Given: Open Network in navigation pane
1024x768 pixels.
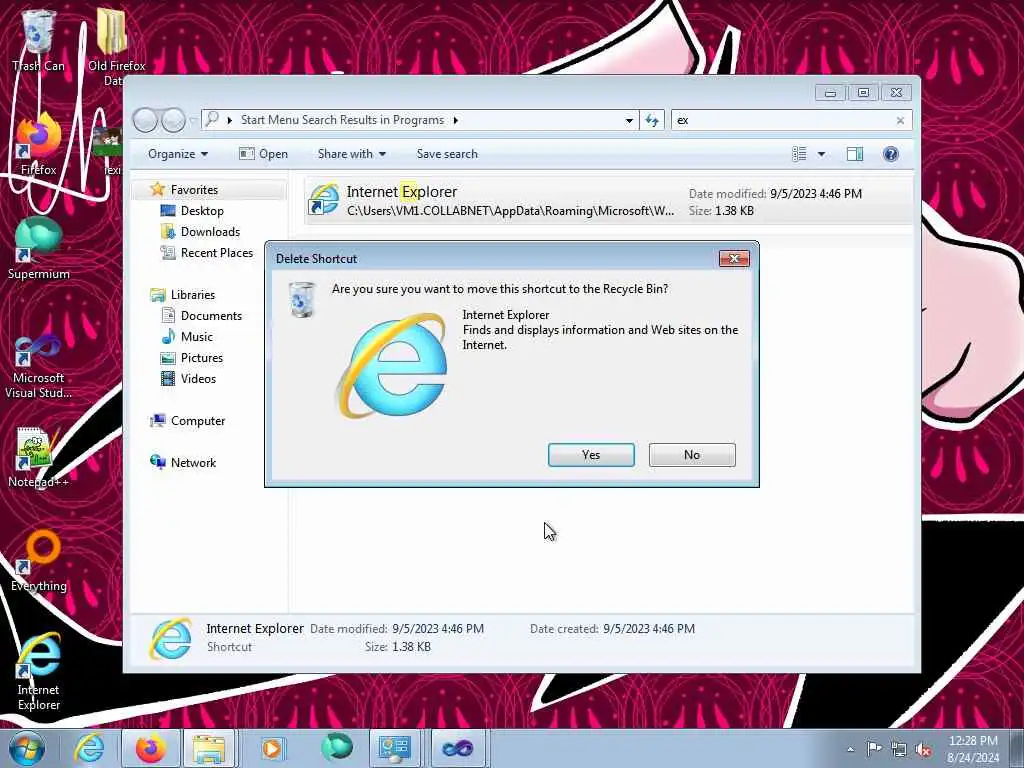Looking at the screenshot, I should pos(193,463).
